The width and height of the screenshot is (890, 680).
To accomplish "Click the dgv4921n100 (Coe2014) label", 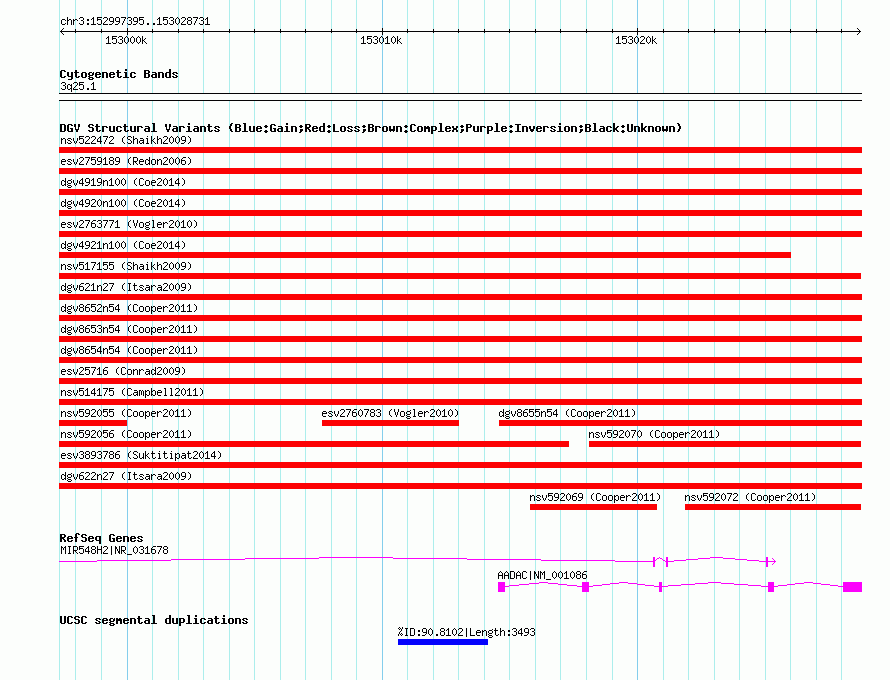I will tap(123, 245).
